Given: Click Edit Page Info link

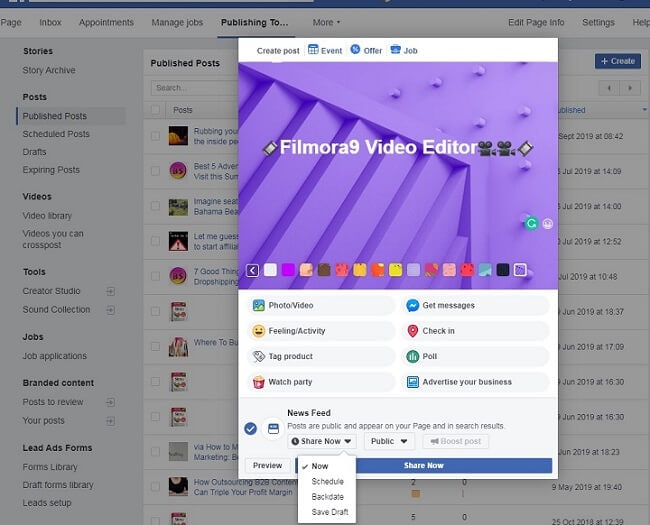Looking at the screenshot, I should [536, 22].
